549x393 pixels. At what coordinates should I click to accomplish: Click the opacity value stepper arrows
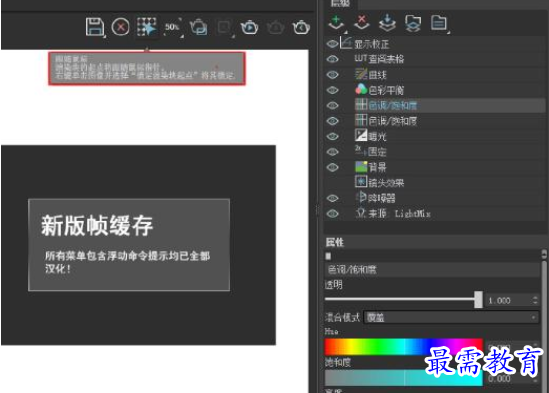click(535, 300)
